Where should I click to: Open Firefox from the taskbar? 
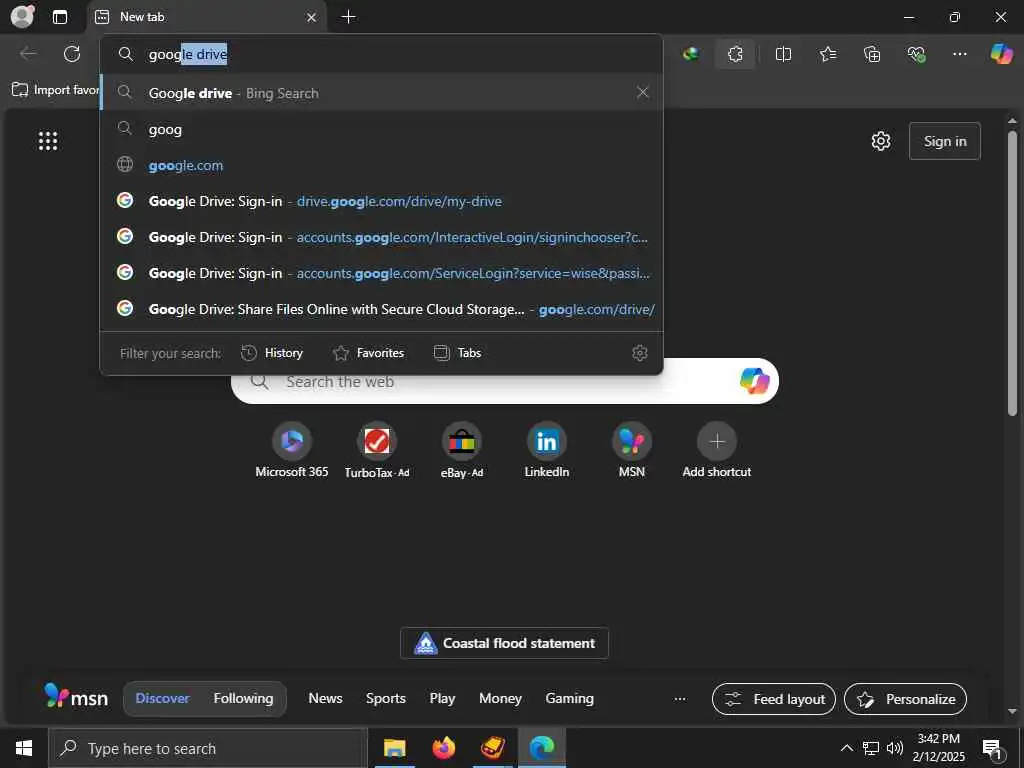[443, 748]
